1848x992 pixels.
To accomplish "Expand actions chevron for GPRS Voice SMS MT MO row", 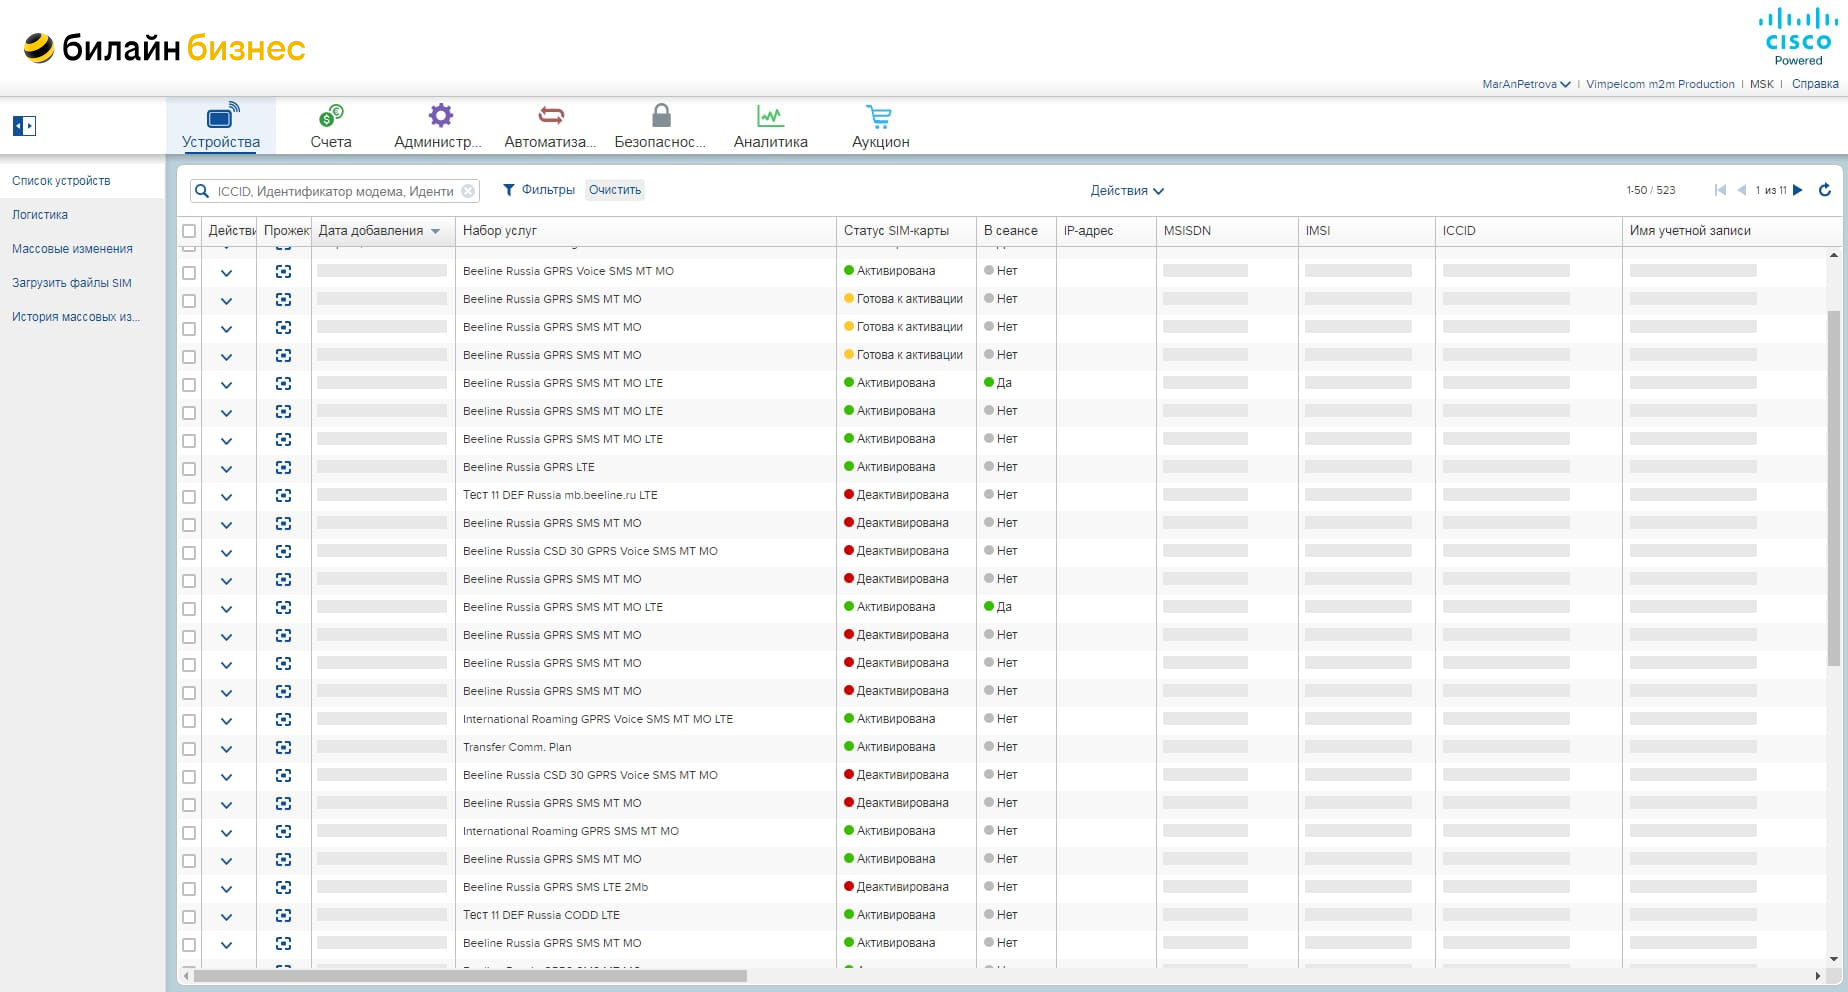I will point(226,273).
